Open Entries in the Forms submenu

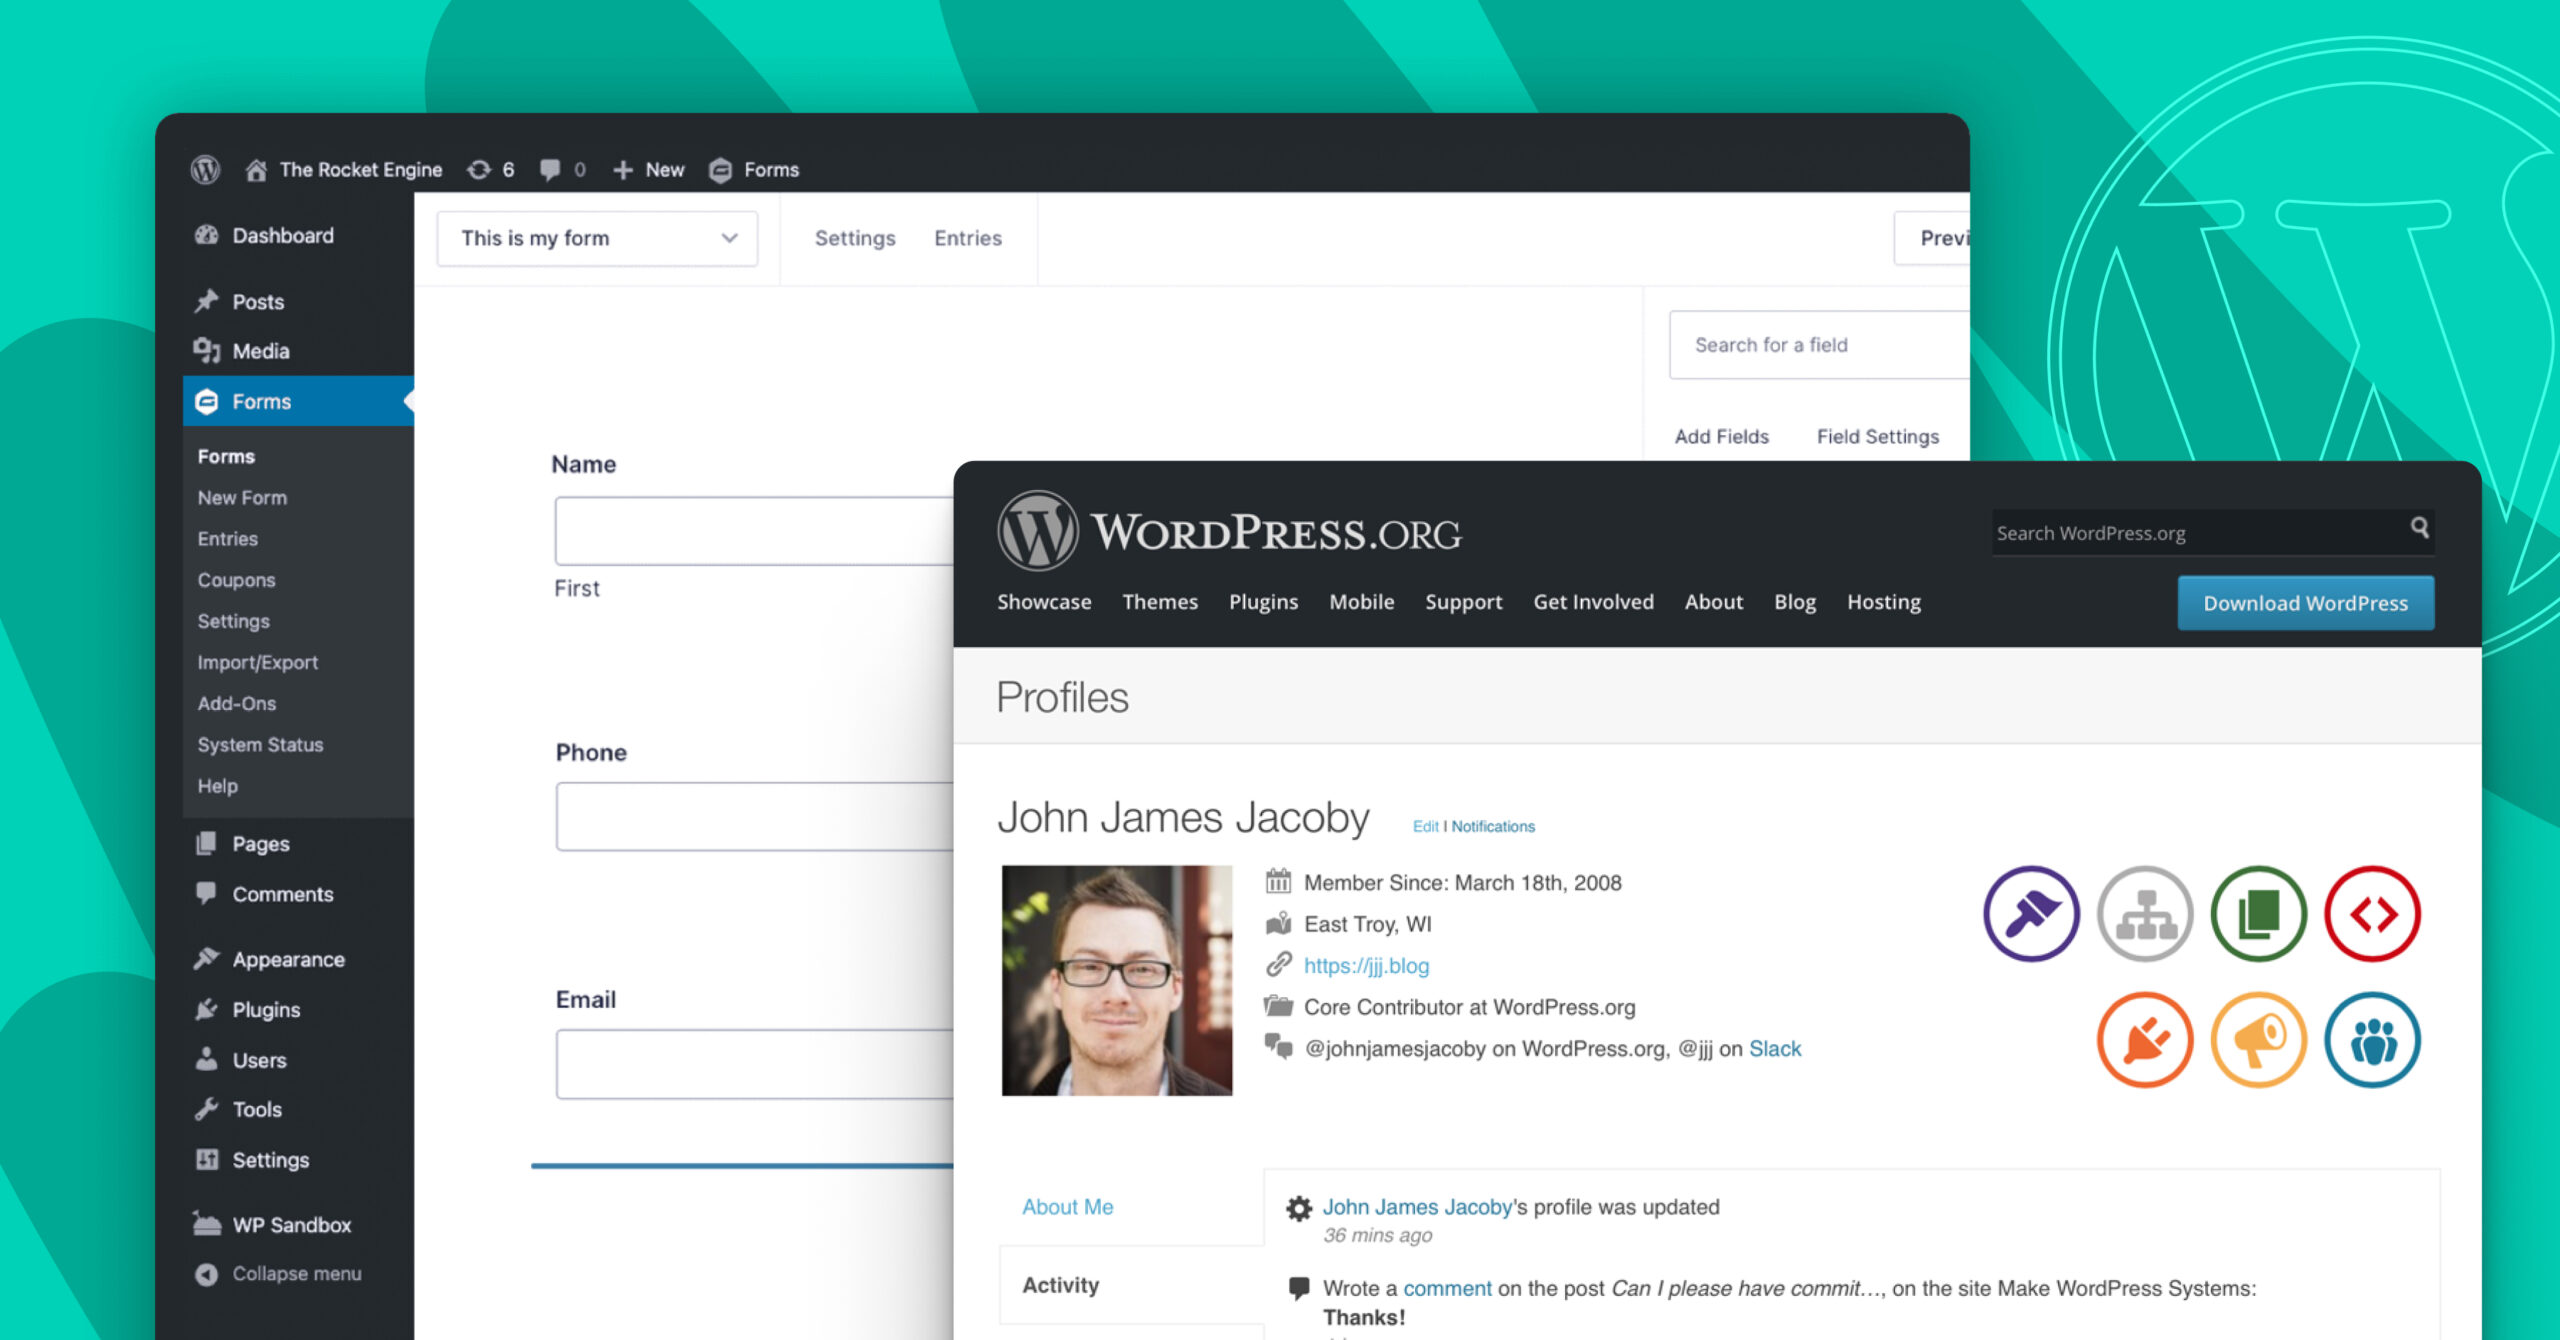coord(227,538)
